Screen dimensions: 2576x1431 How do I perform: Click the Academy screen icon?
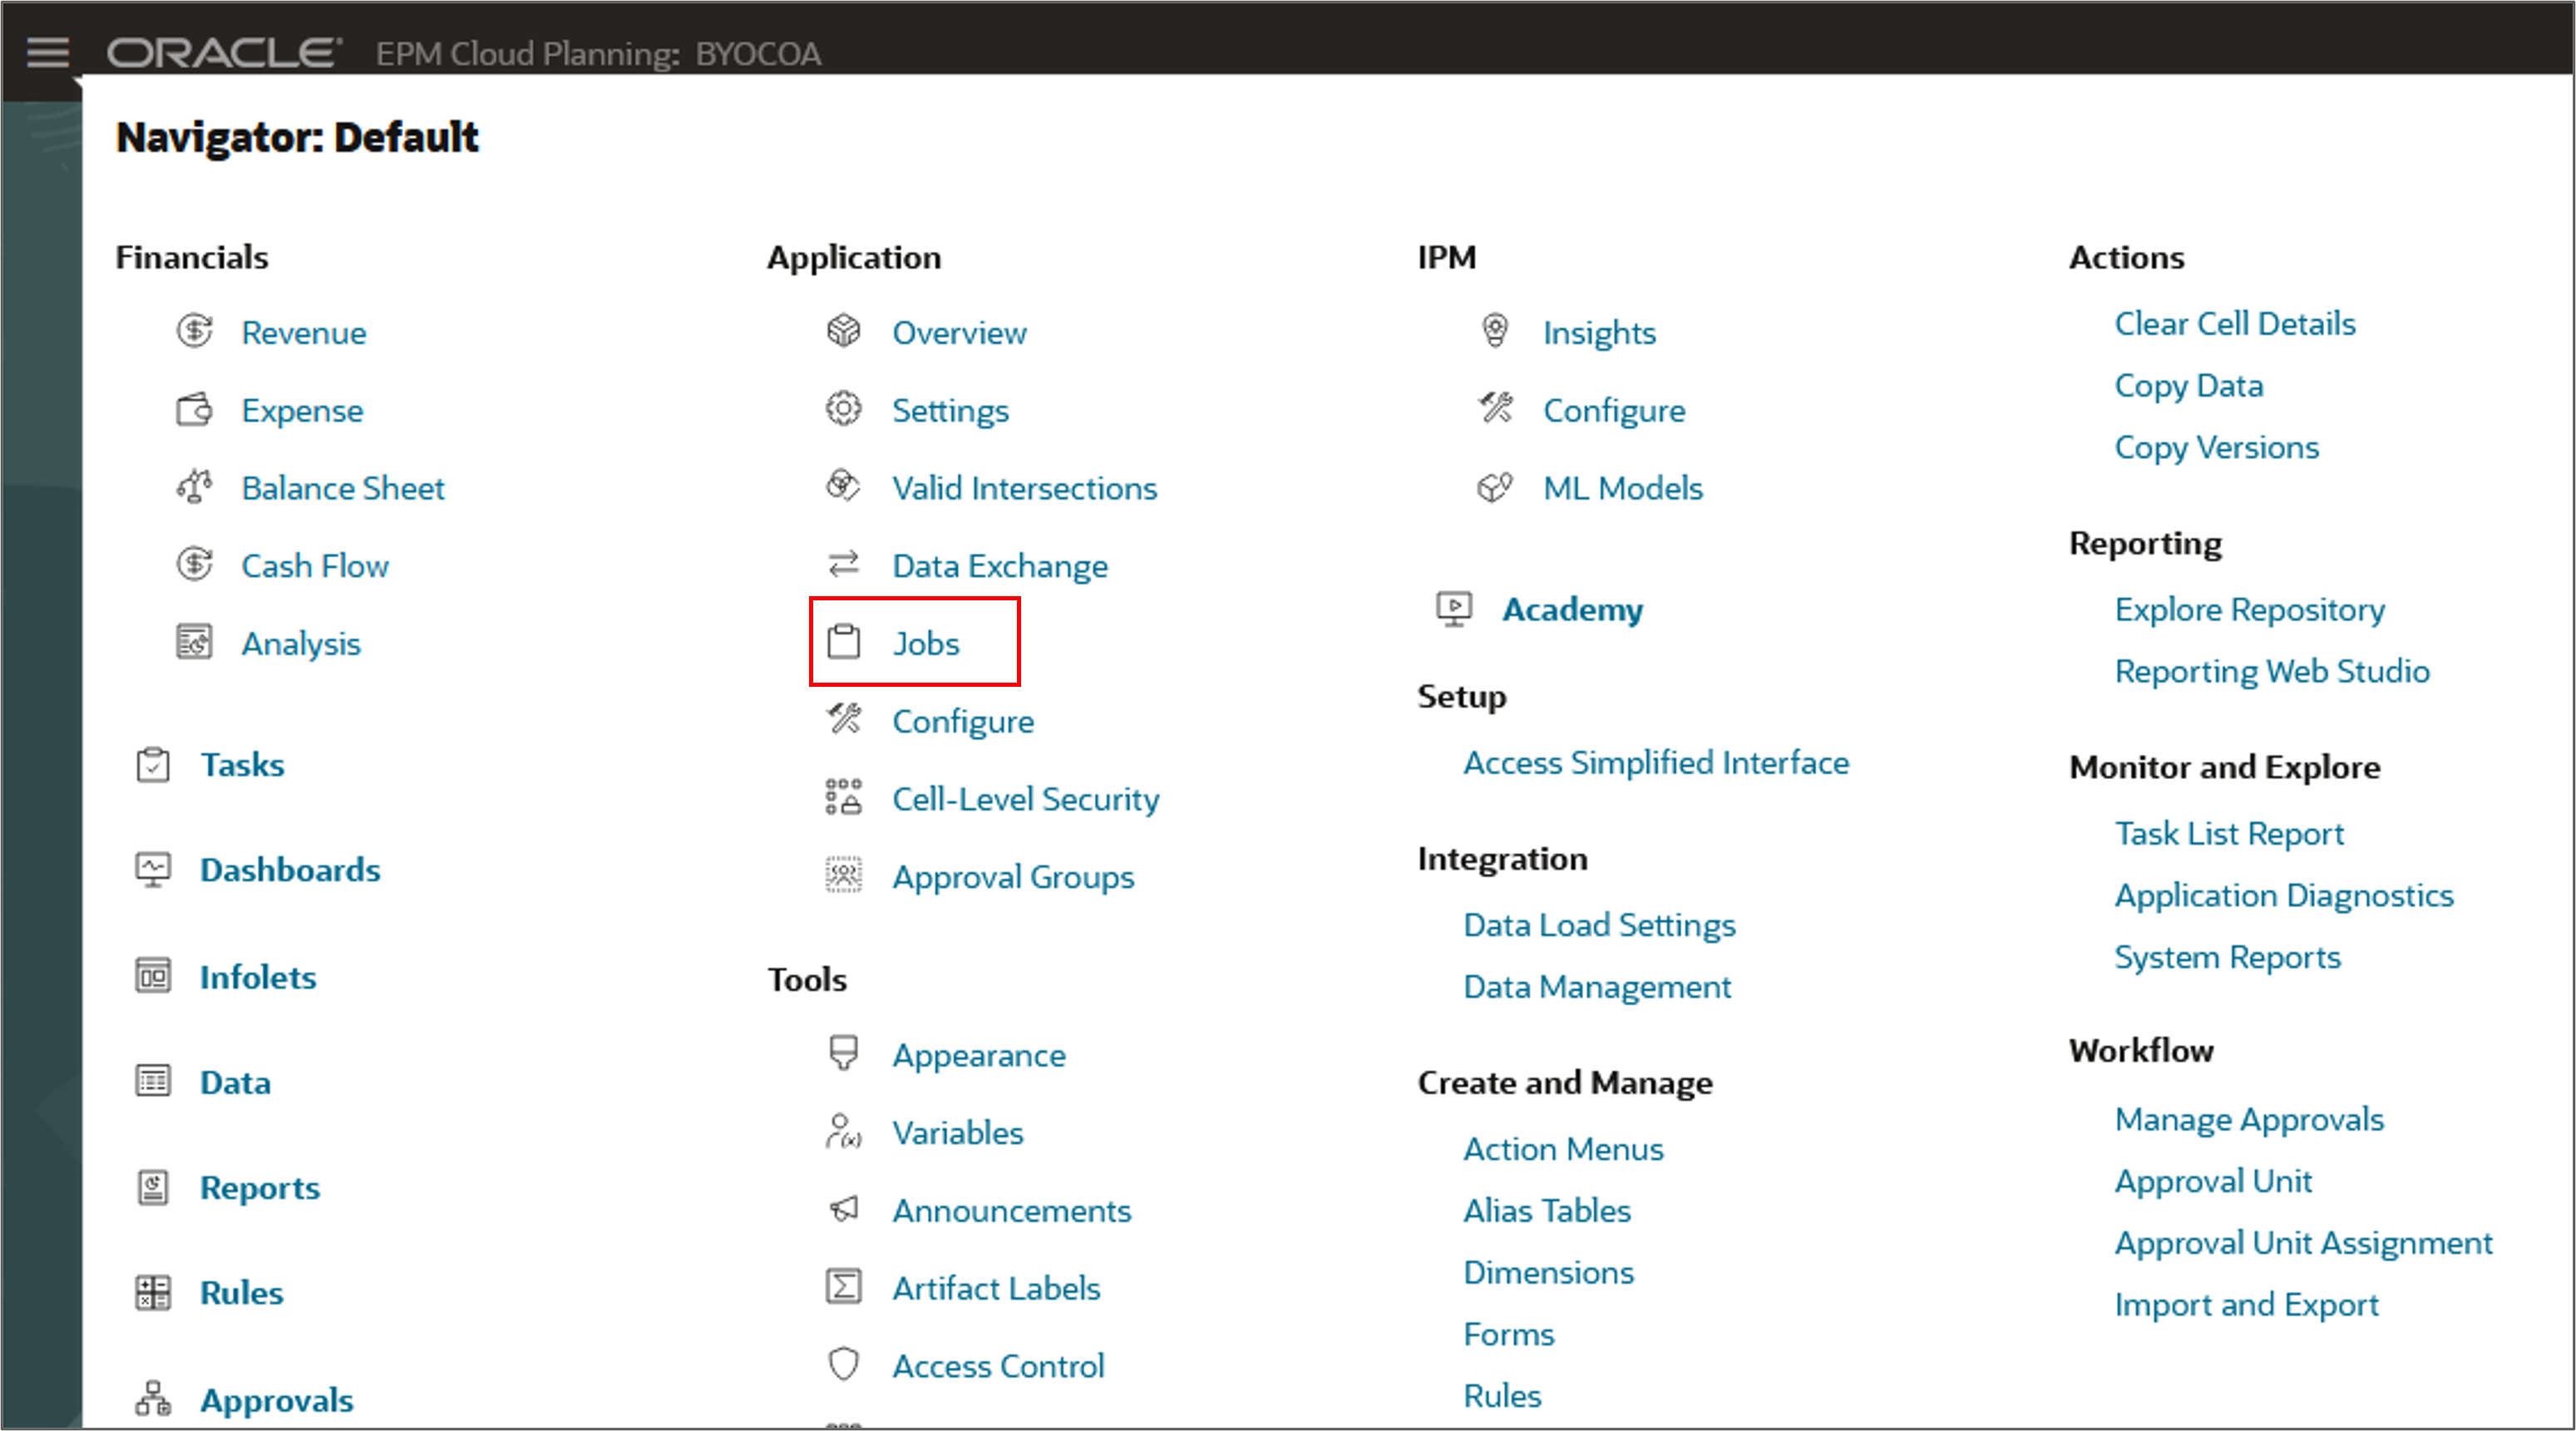(x=1454, y=609)
